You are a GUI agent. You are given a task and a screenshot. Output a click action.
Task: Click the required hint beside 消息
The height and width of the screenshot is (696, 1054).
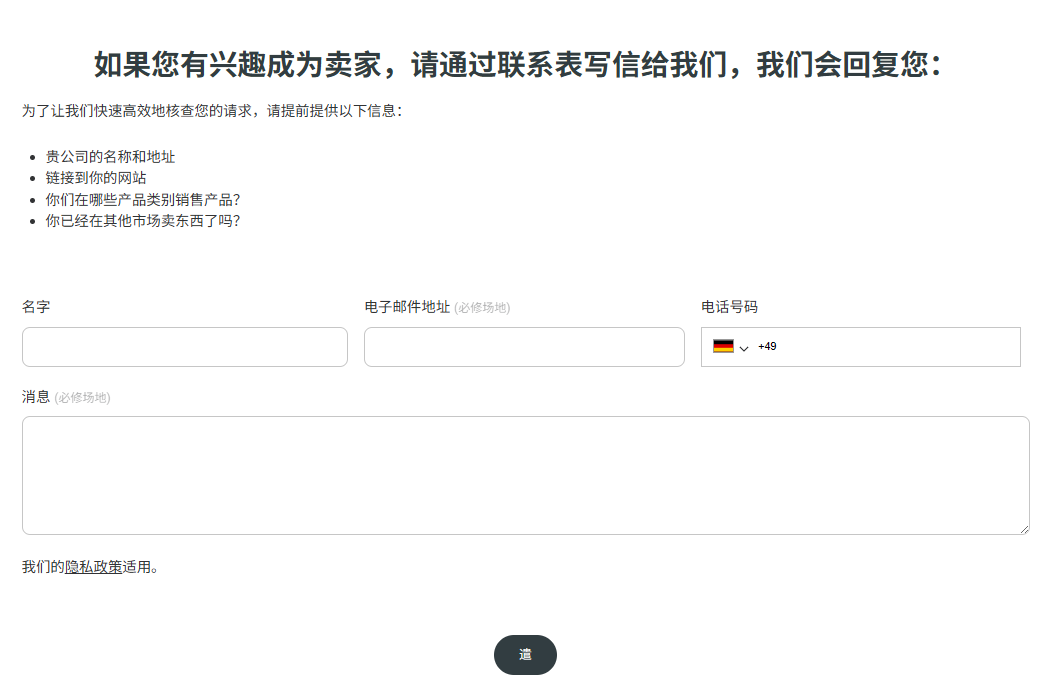(82, 398)
